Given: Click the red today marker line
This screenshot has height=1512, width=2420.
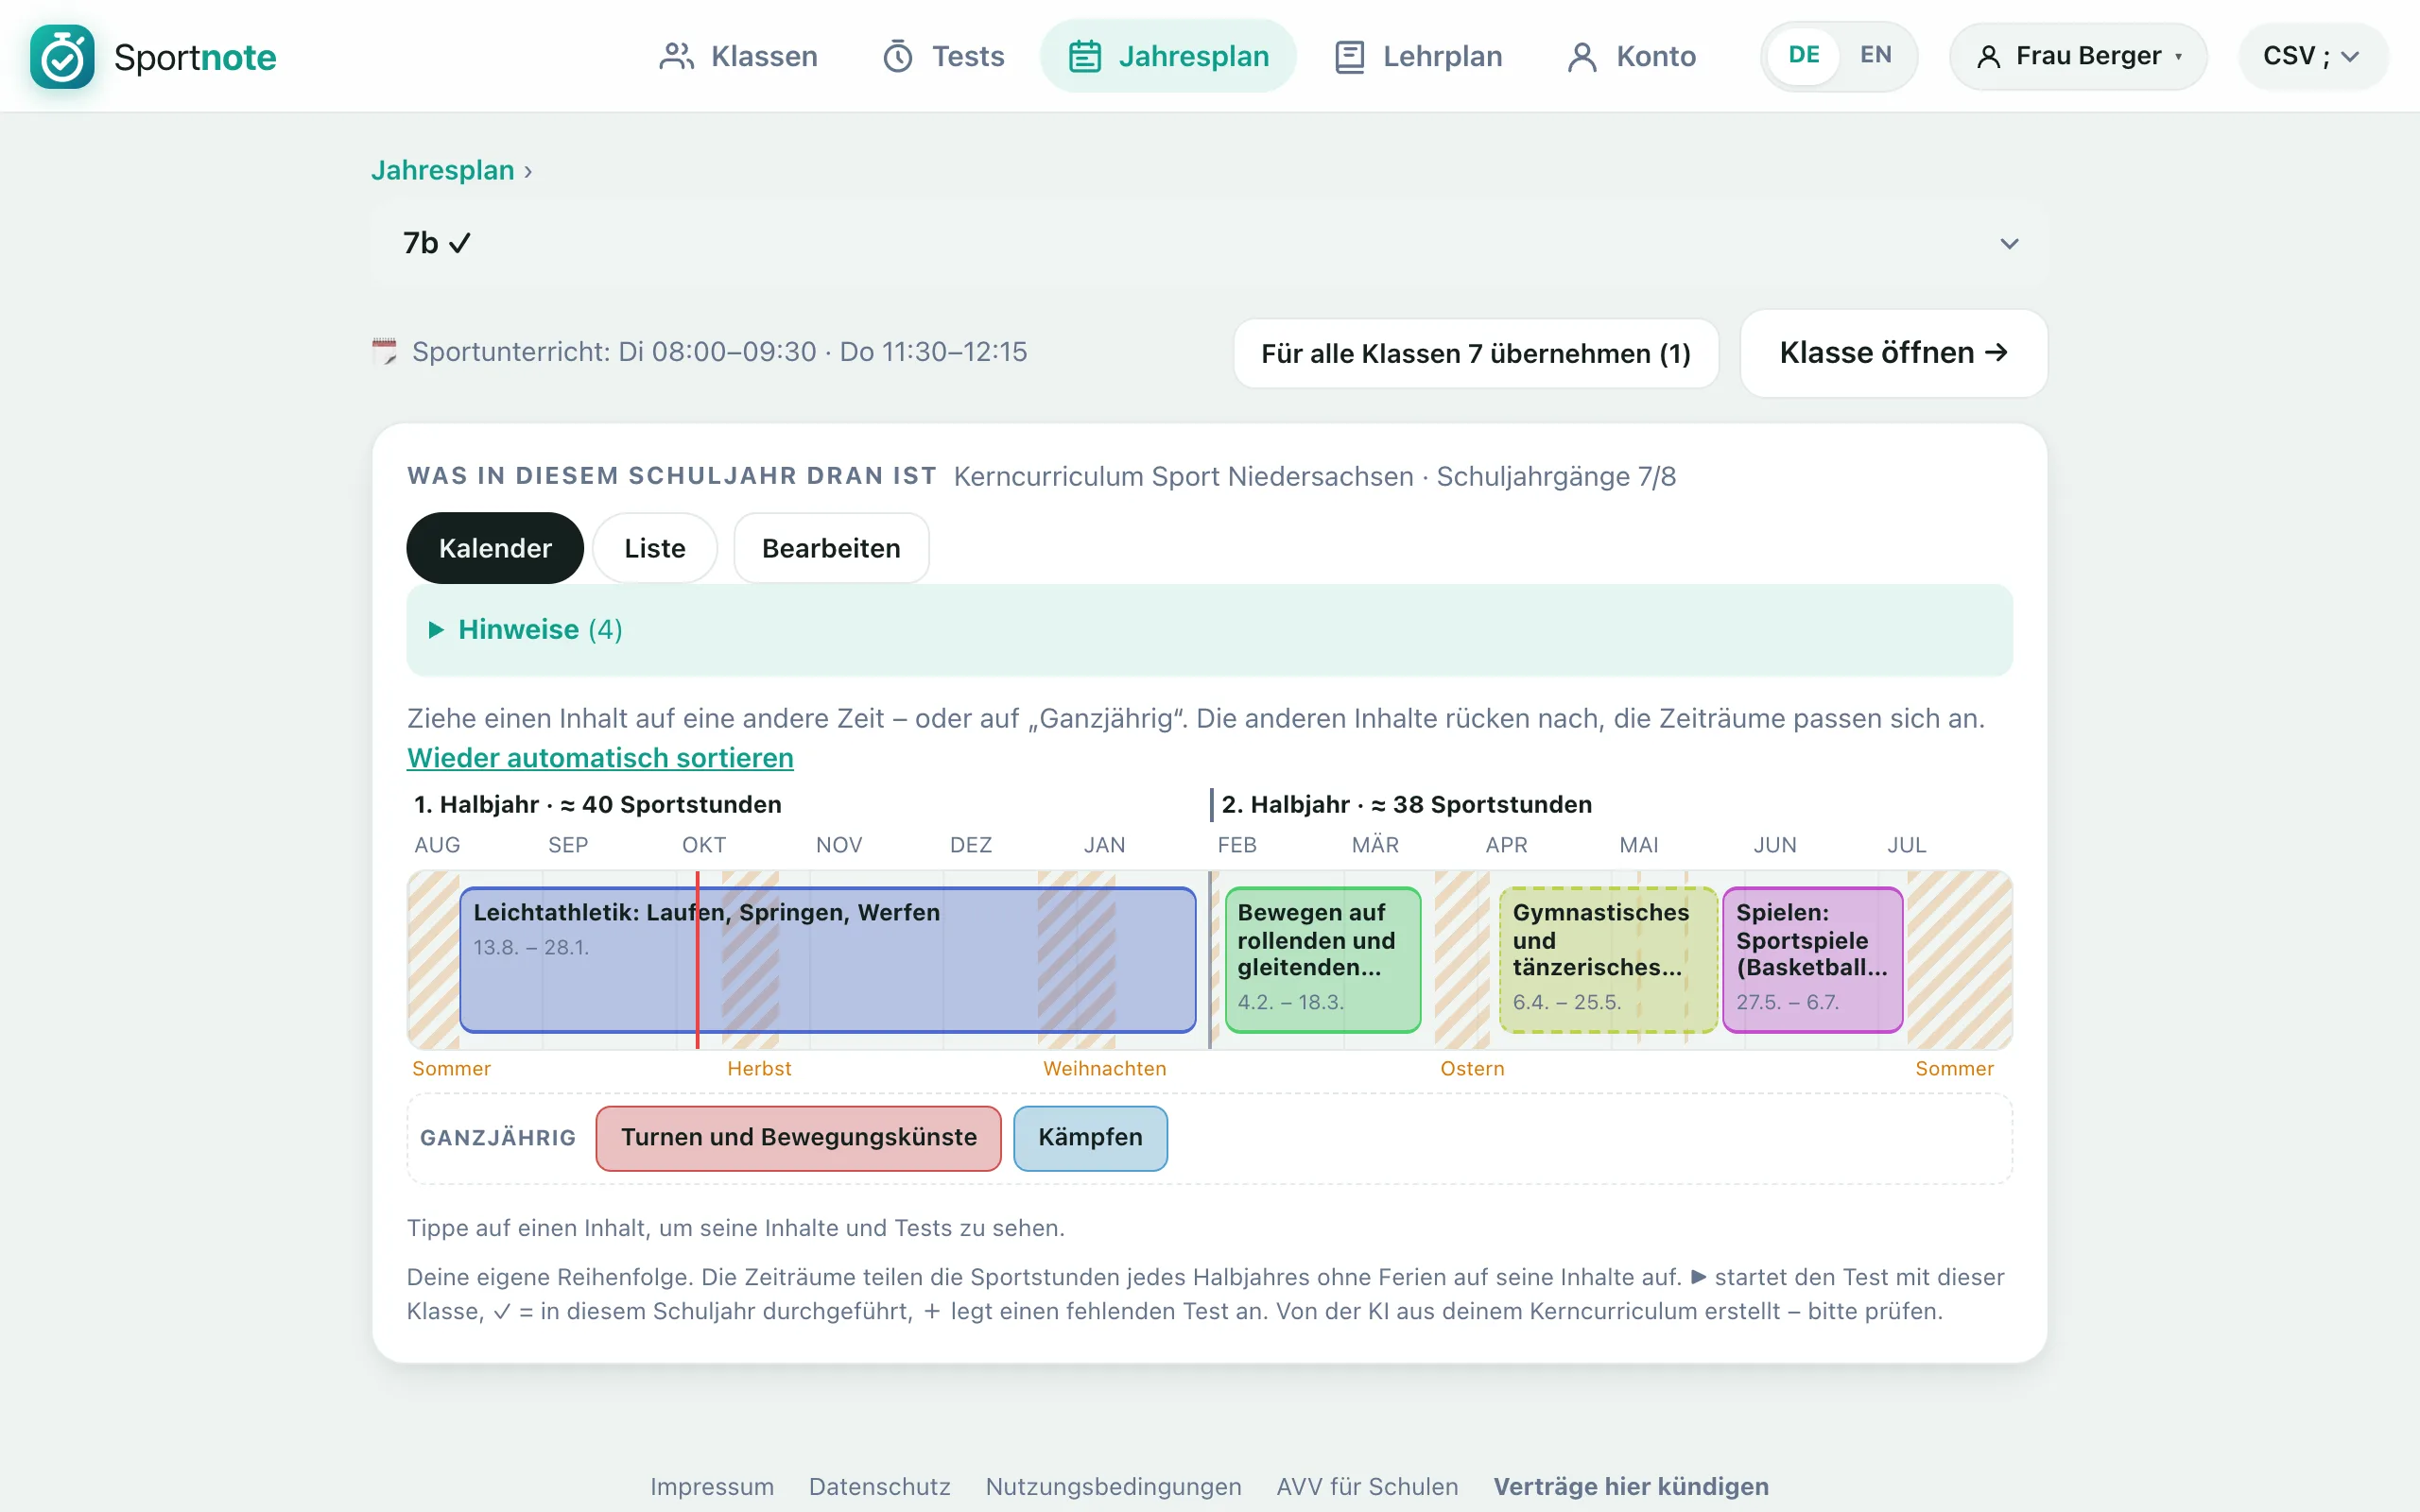Looking at the screenshot, I should coord(697,960).
